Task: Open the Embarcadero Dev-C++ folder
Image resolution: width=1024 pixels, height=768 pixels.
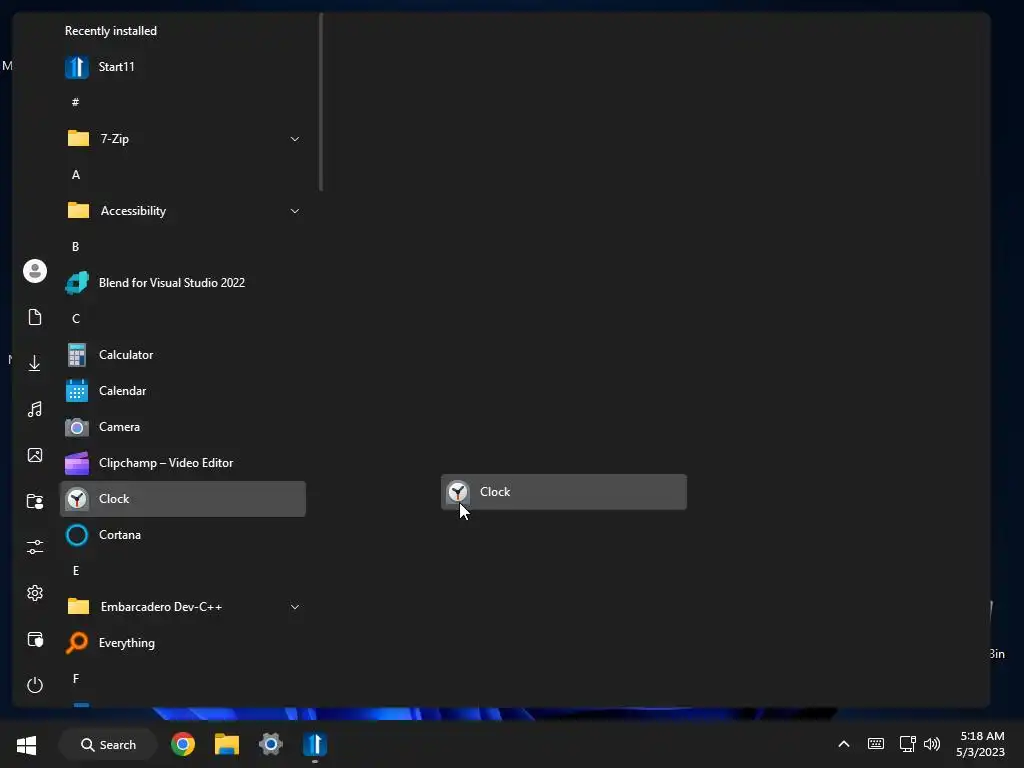Action: pos(183,607)
